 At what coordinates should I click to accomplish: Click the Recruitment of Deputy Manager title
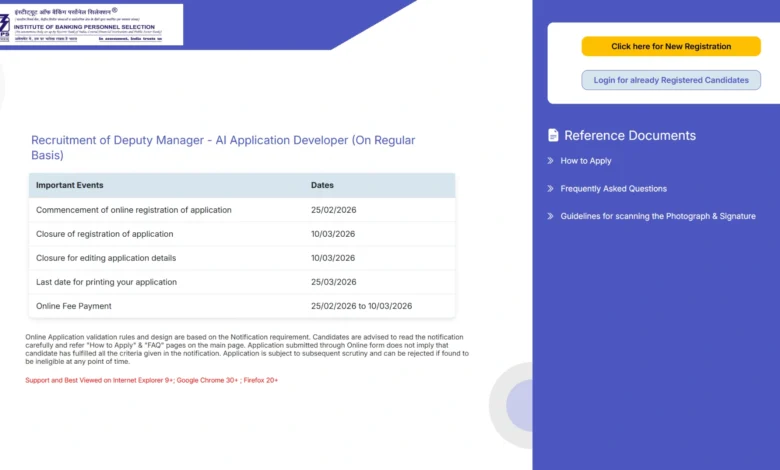point(223,147)
